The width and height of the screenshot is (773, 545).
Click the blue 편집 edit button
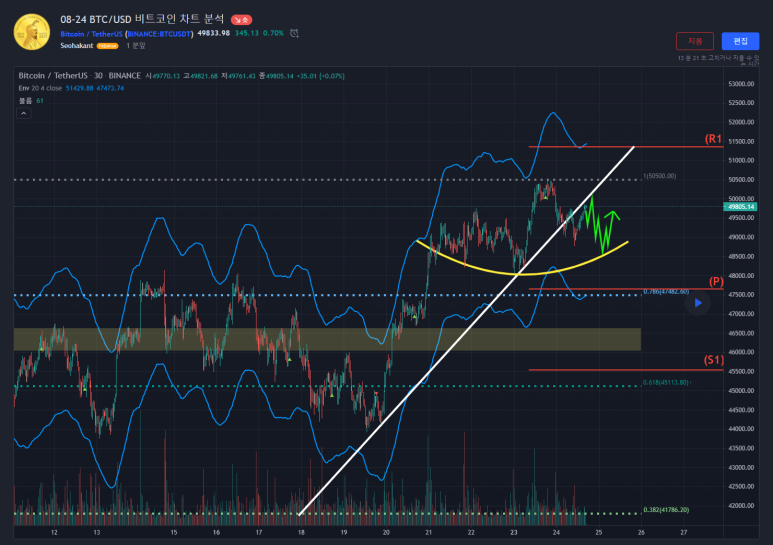(x=740, y=41)
